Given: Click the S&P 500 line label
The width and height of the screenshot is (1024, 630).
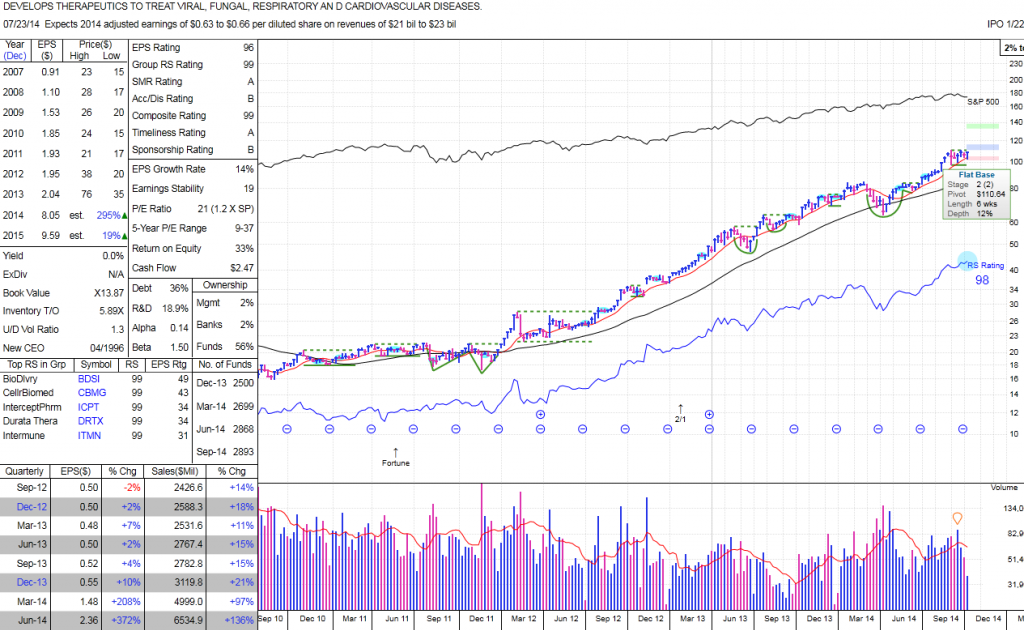Looking at the screenshot, I should pyautogui.click(x=983, y=101).
